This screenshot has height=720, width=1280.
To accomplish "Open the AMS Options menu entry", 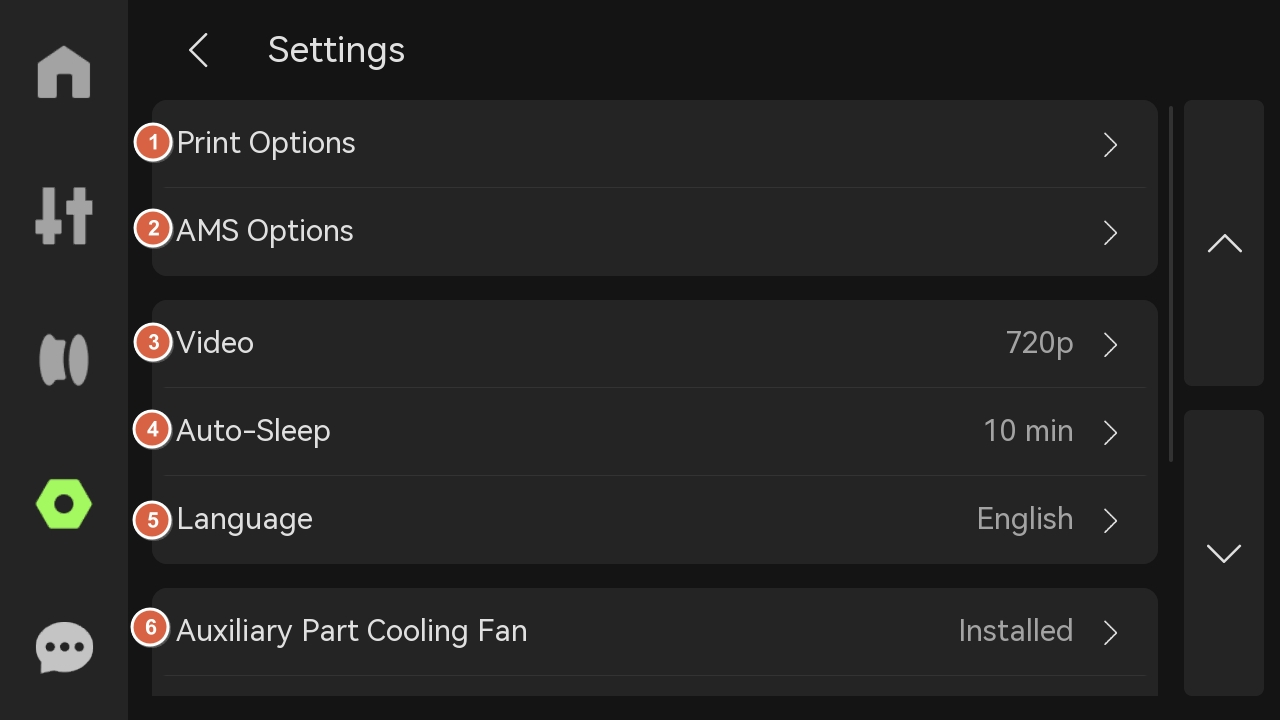I will (265, 231).
